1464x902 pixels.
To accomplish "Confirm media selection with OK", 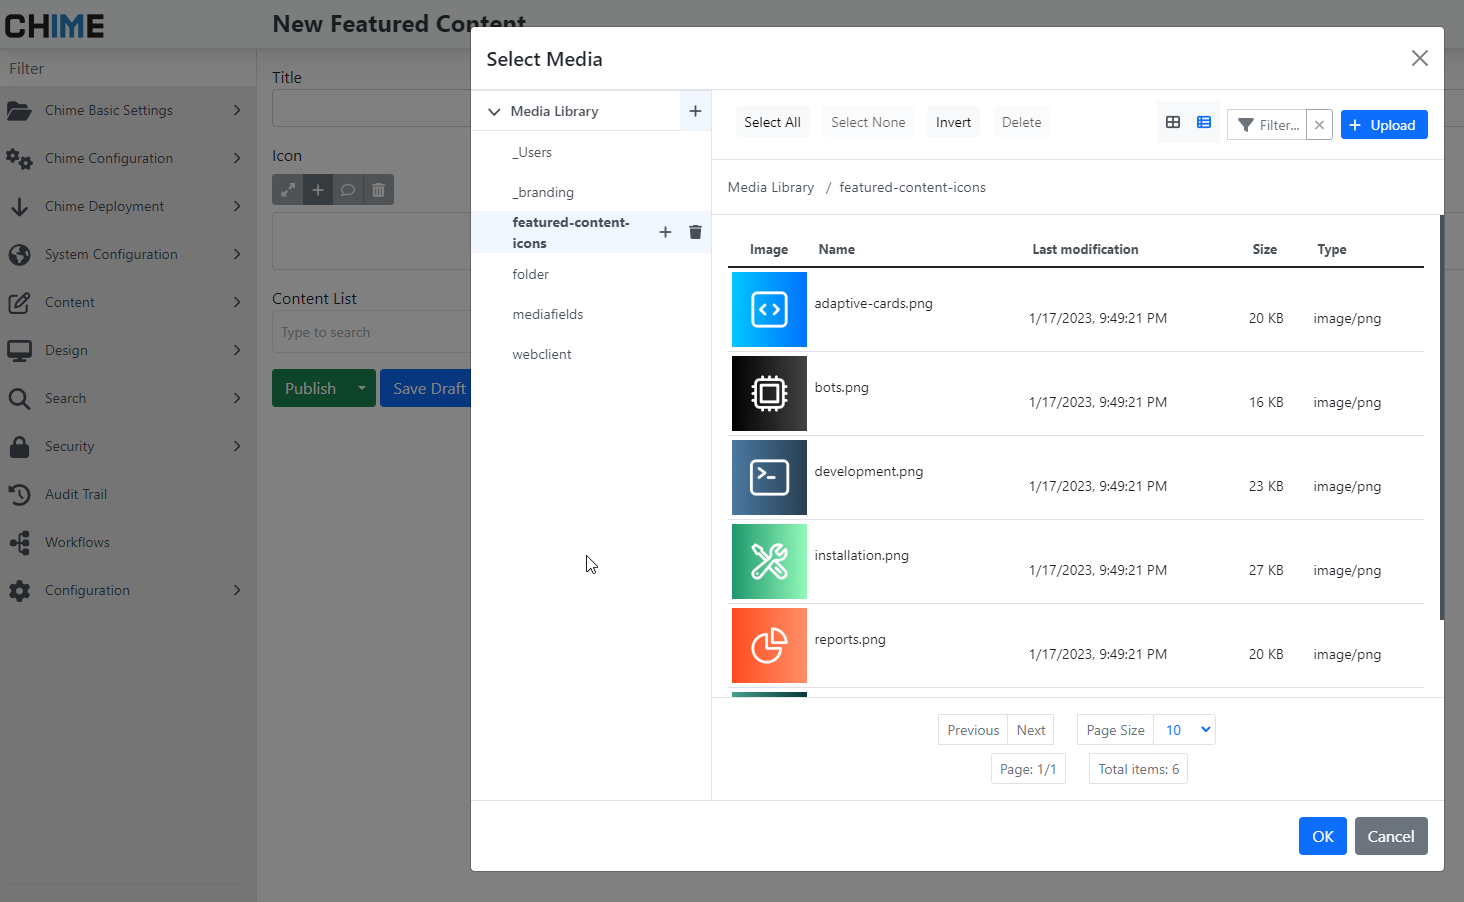I will point(1322,835).
